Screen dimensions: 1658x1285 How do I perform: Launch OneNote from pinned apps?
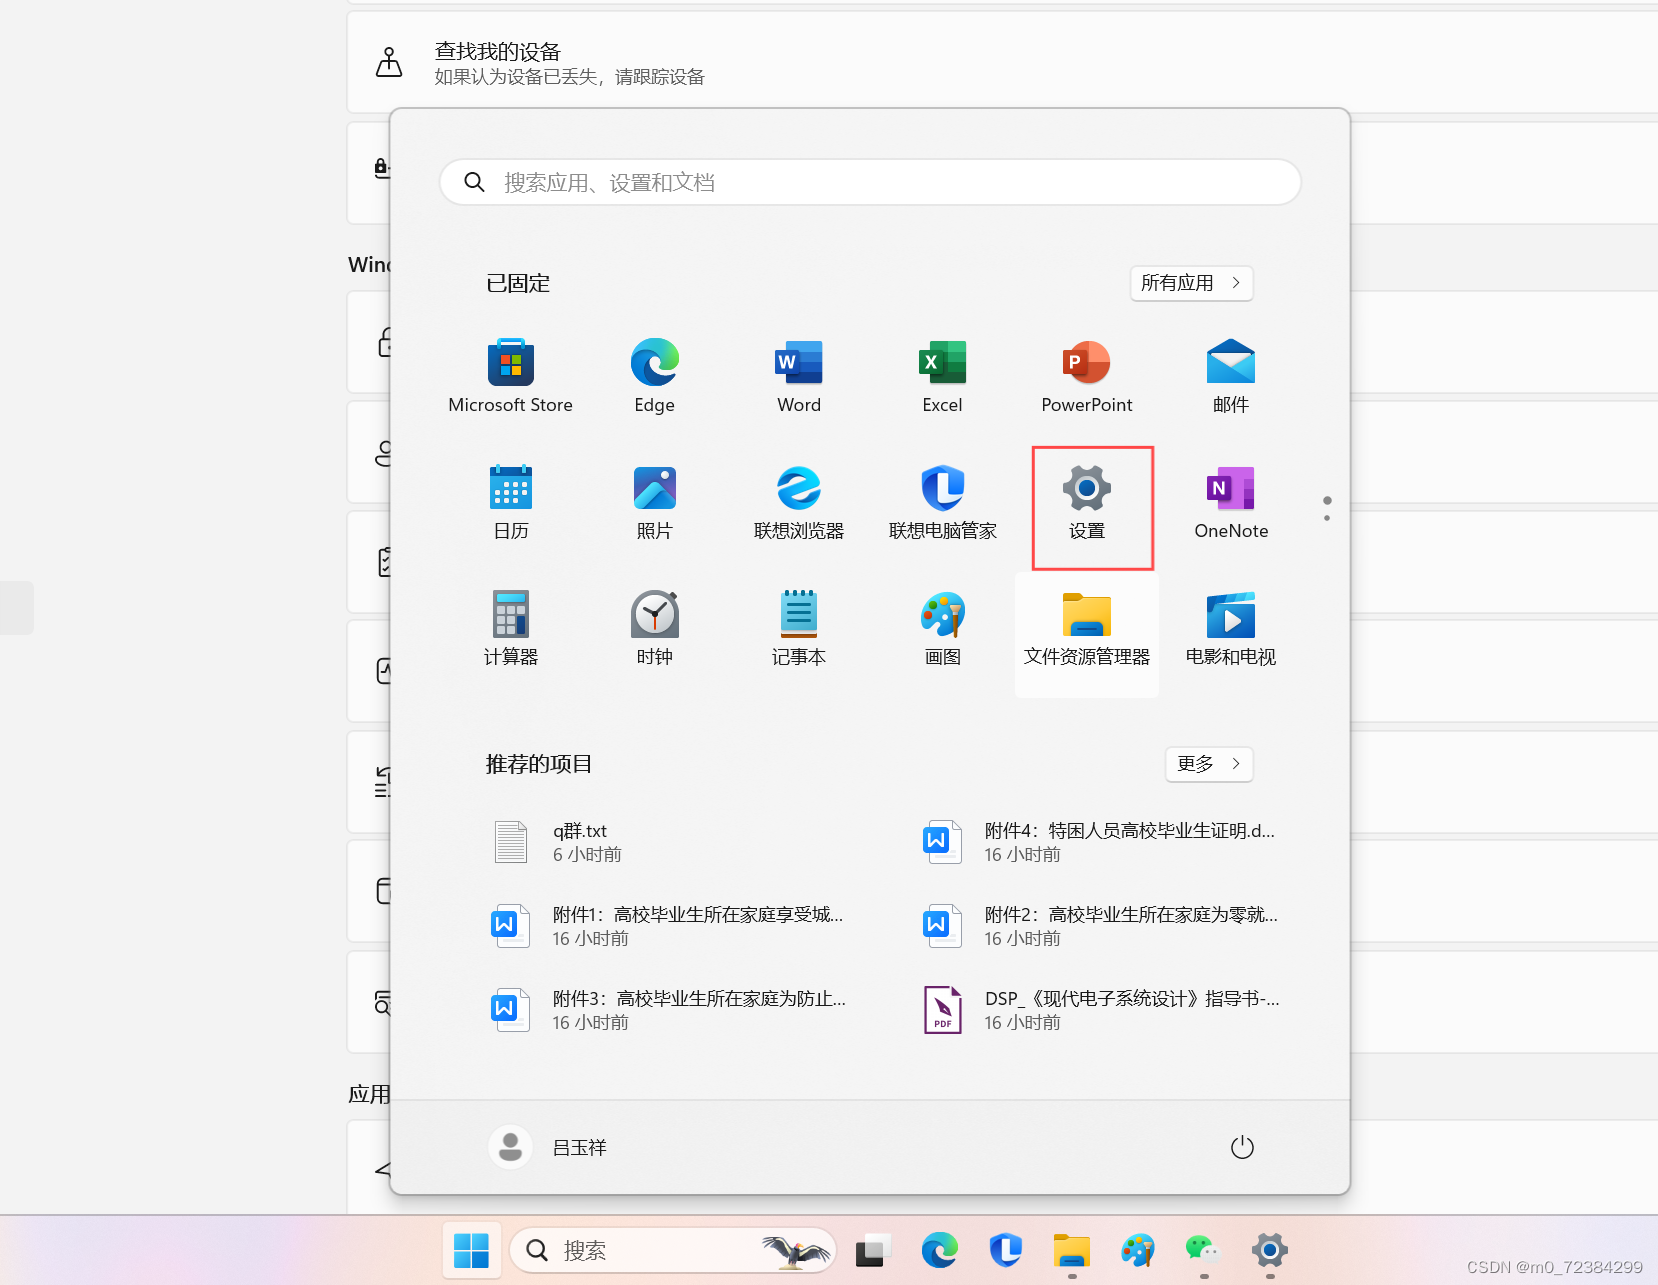(x=1230, y=503)
